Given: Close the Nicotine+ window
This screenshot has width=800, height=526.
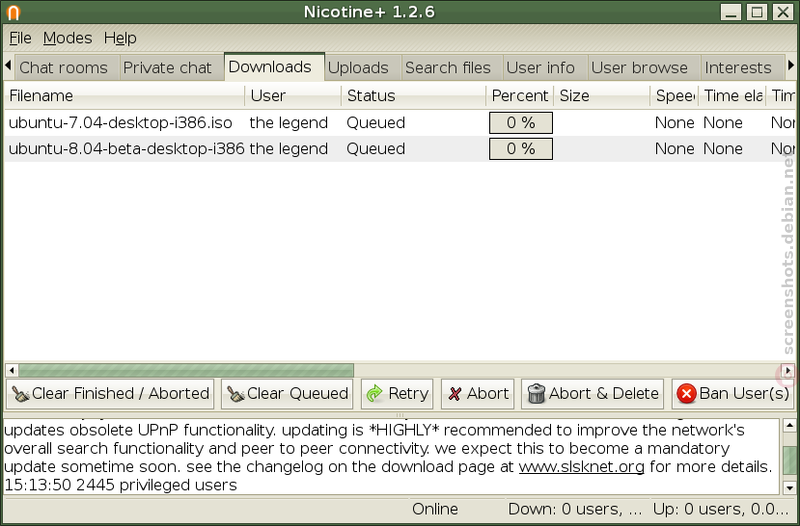Looking at the screenshot, I should (783, 12).
